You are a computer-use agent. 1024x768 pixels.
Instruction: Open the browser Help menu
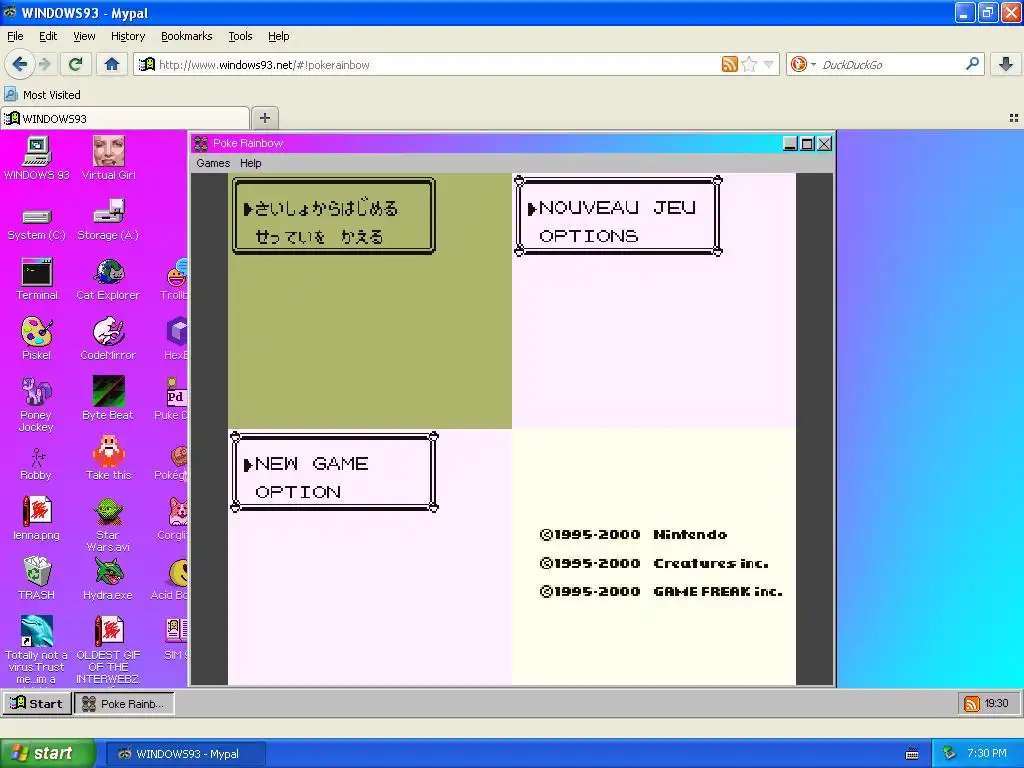(x=278, y=36)
